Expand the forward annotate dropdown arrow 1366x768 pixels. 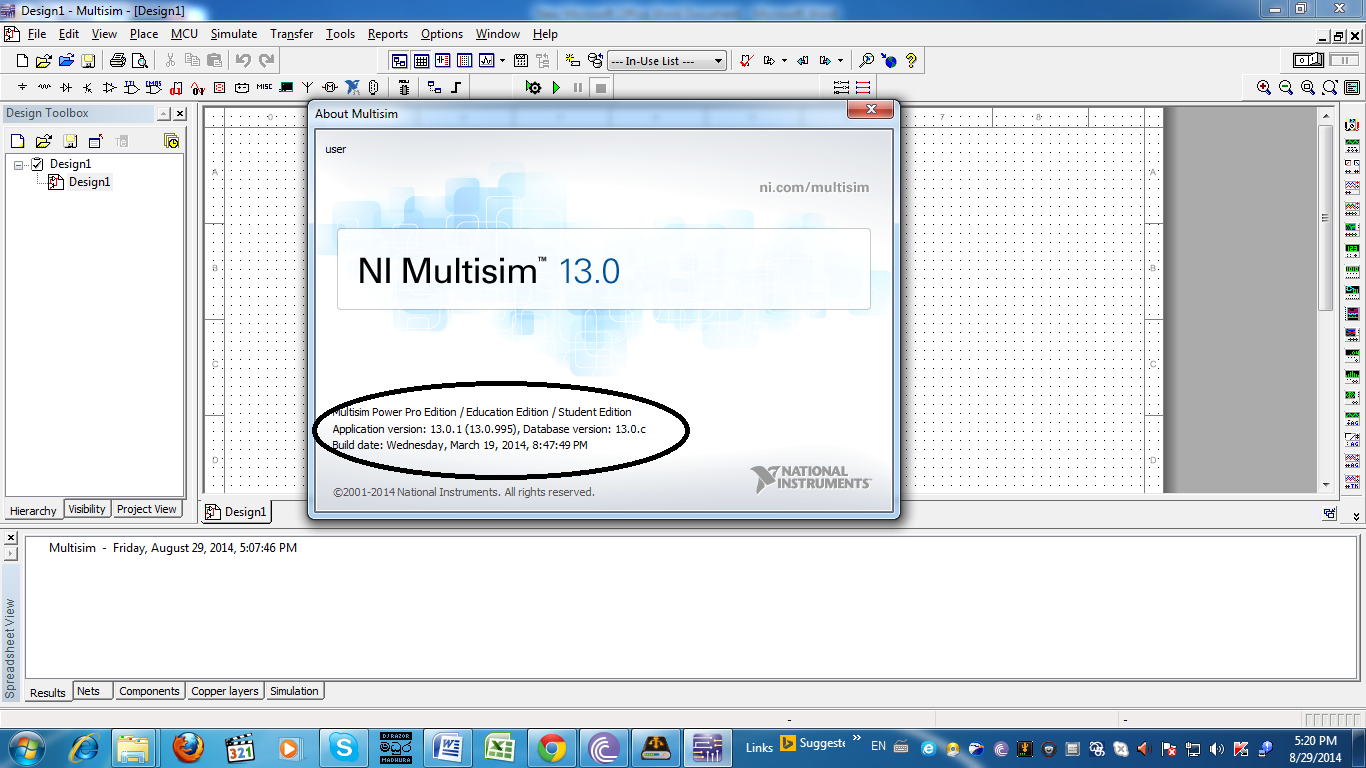[840, 61]
